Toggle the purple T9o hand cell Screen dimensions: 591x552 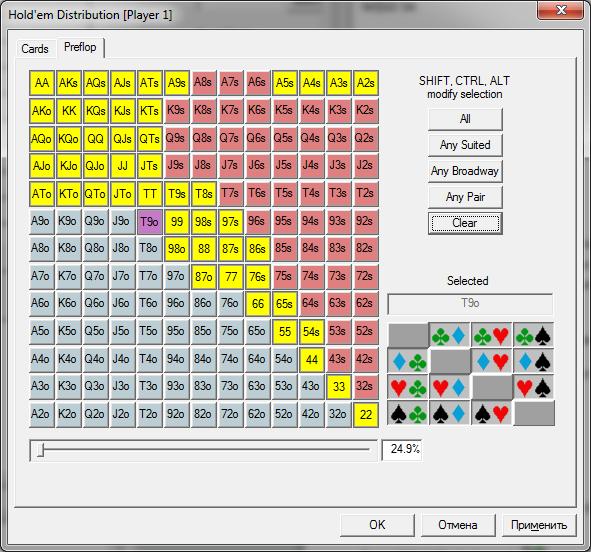coord(150,221)
